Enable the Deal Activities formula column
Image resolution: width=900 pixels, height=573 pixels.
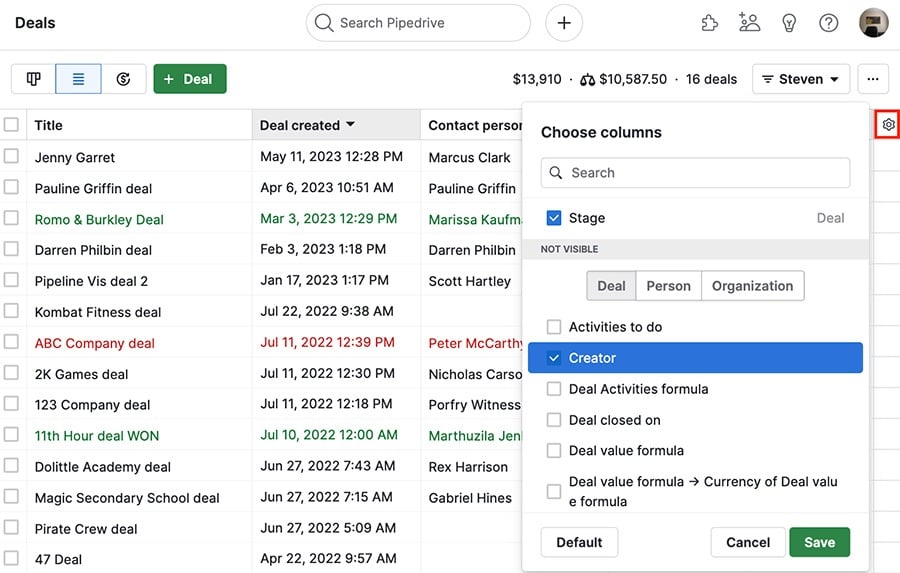pyautogui.click(x=554, y=389)
